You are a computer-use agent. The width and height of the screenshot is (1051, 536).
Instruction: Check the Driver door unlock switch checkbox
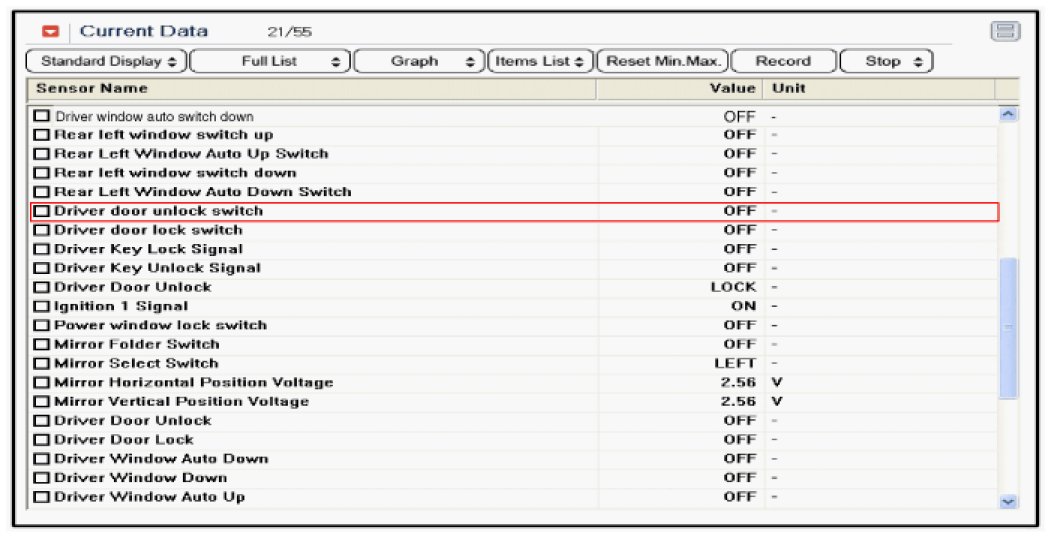(41, 212)
